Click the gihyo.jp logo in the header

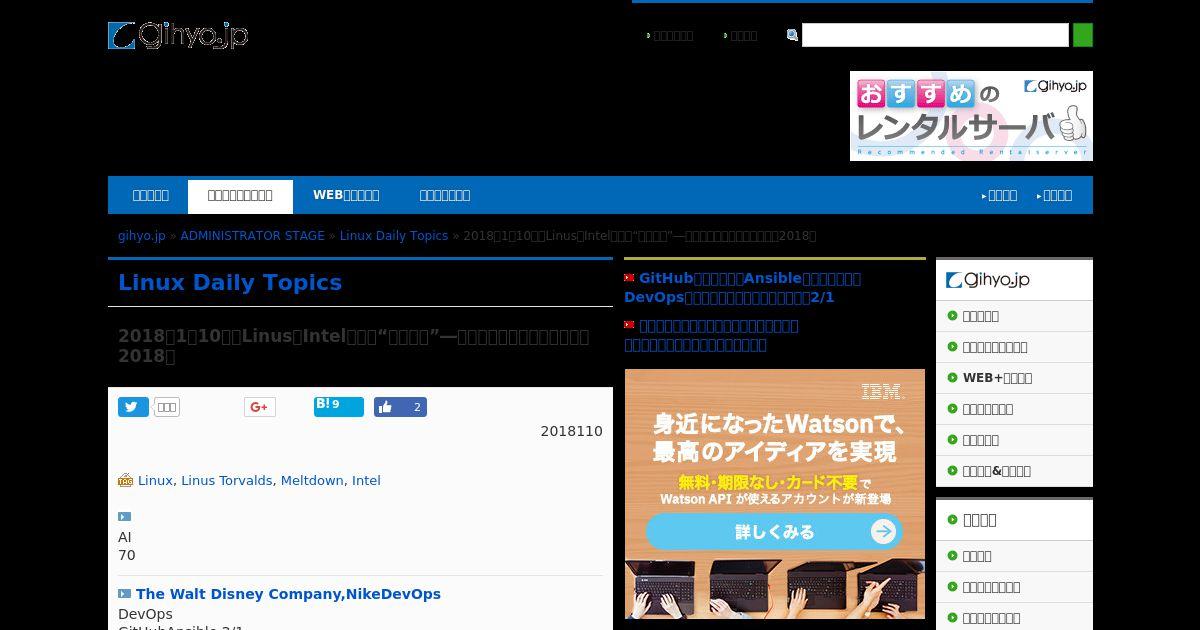(178, 36)
